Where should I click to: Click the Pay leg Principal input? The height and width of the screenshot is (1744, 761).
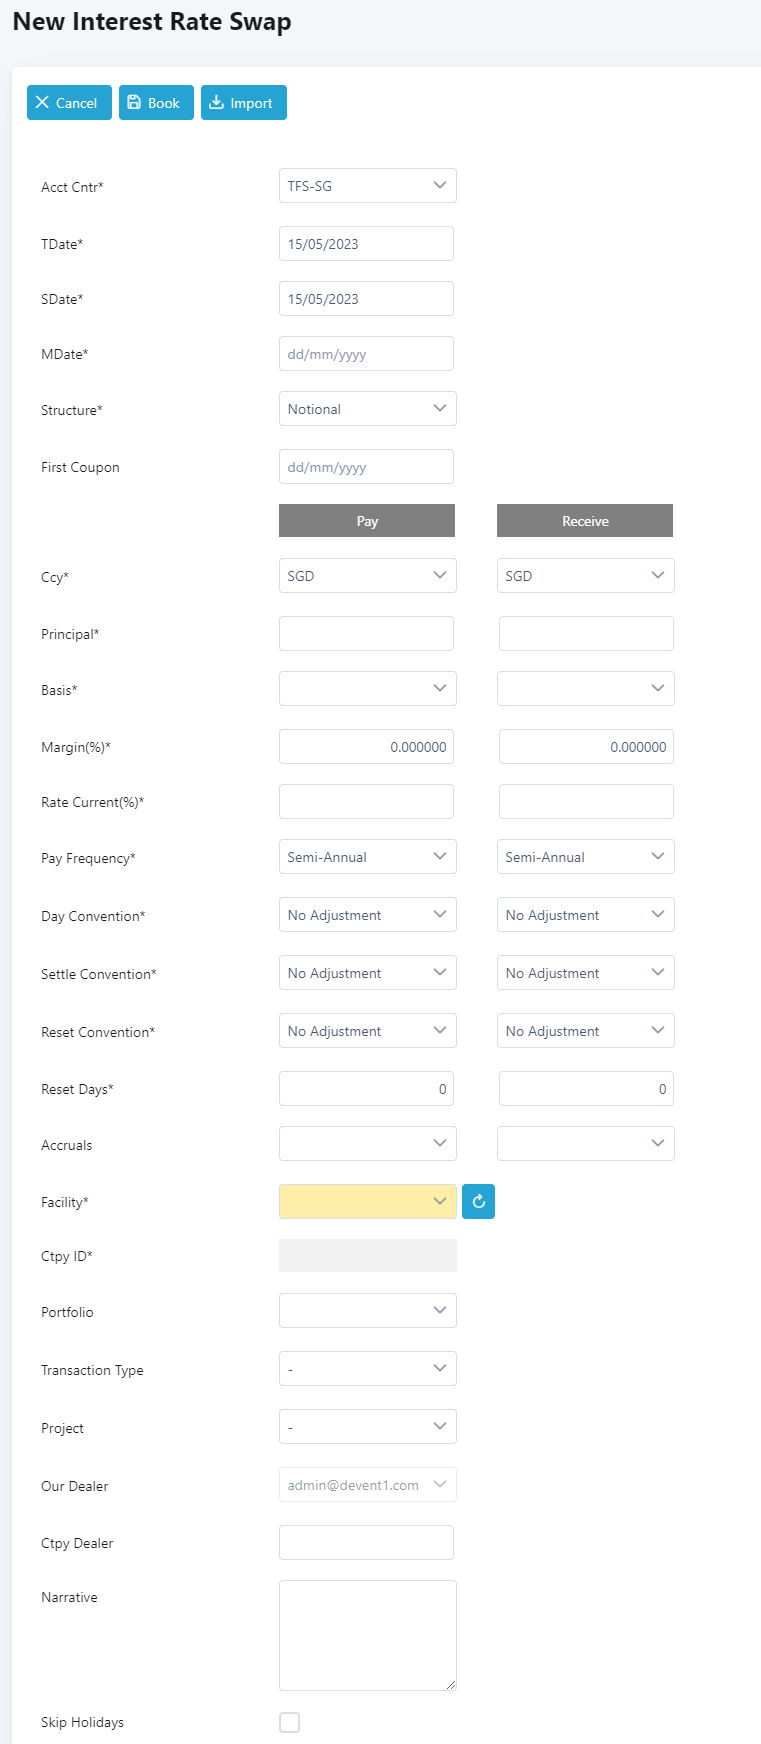366,634
